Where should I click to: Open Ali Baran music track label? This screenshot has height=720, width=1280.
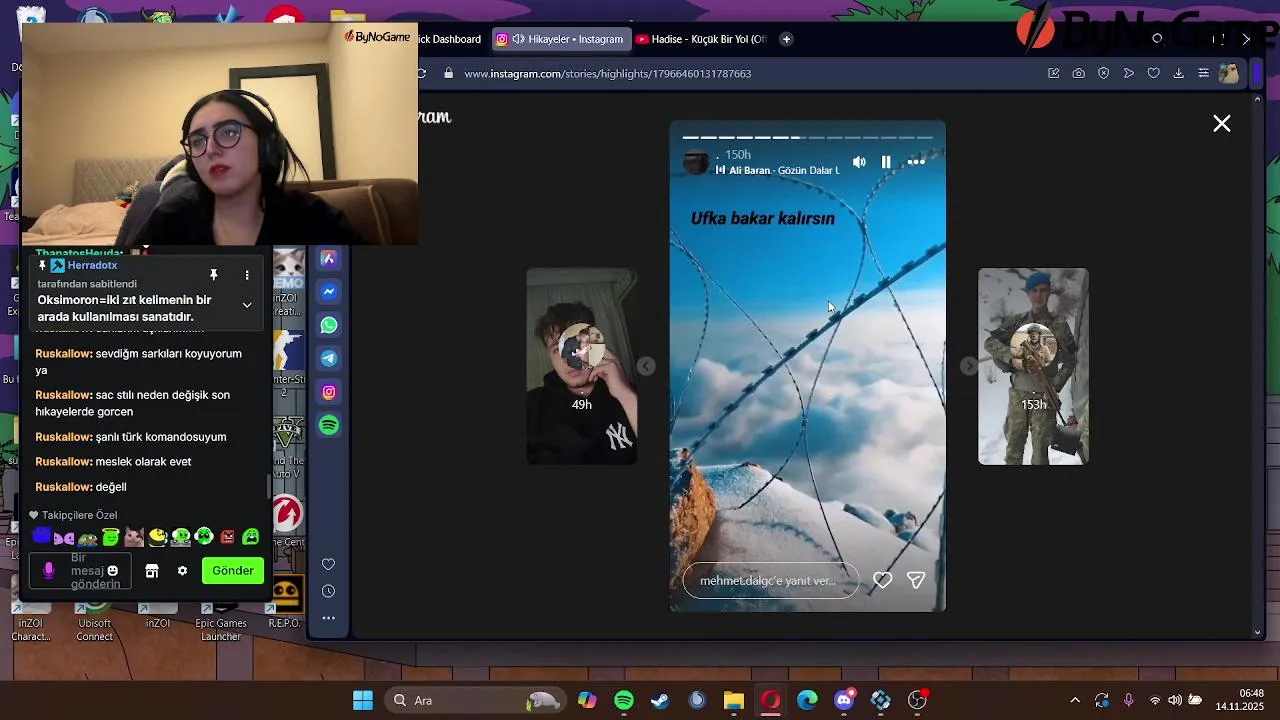point(776,171)
